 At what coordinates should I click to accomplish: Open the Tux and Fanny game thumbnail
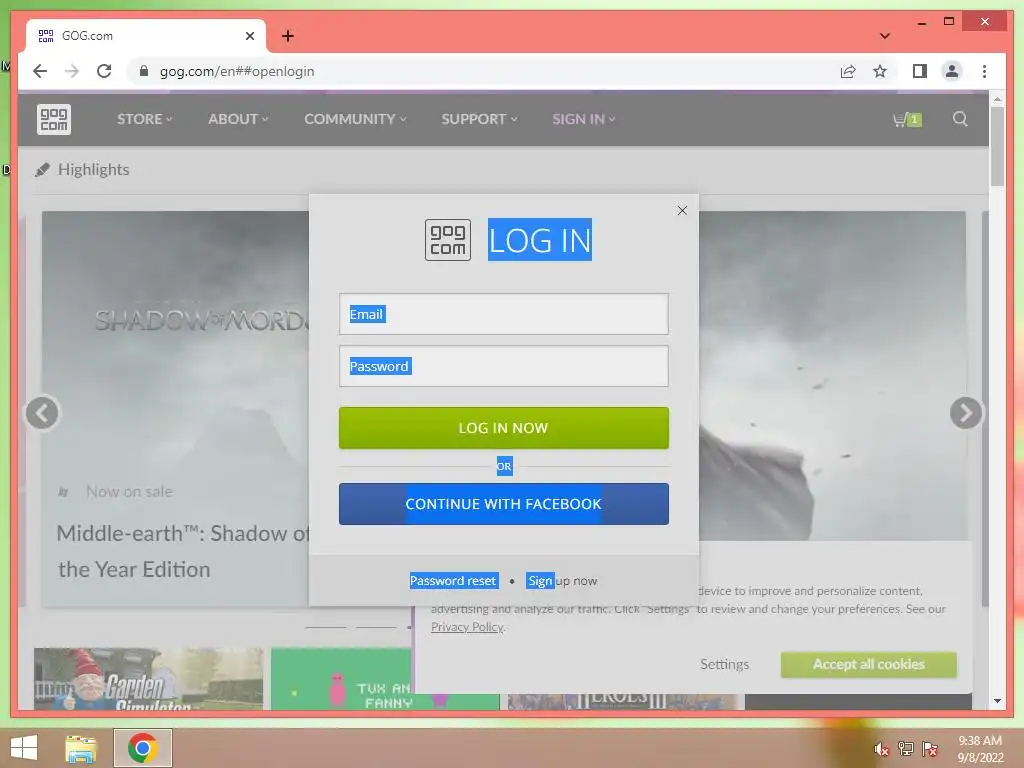coord(385,679)
